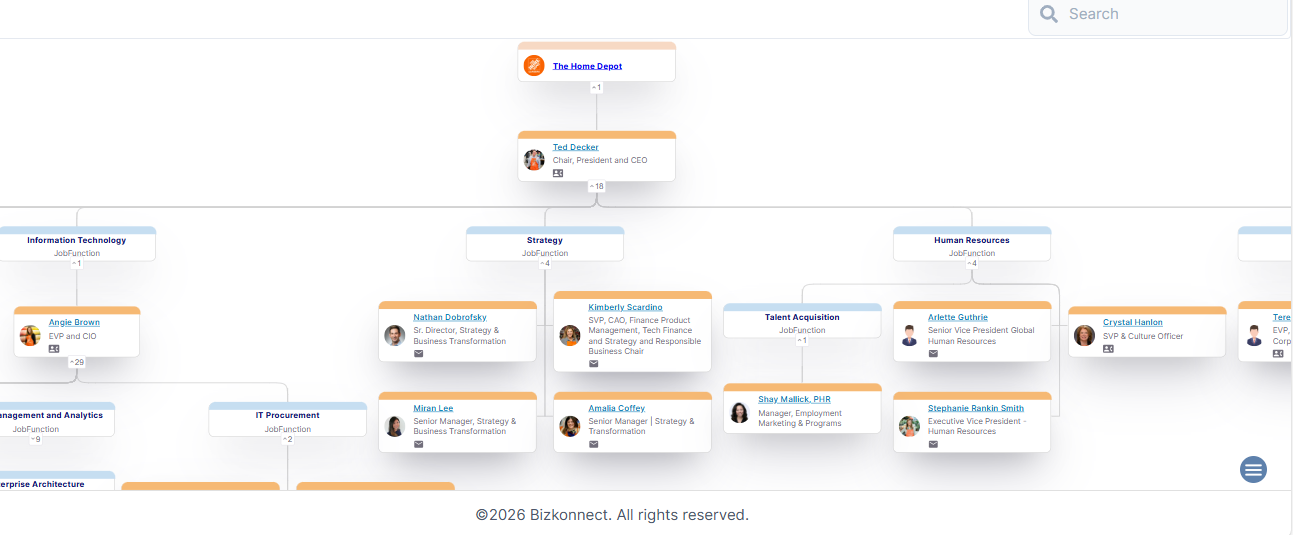Click Nathan Dobrofsky's avatar photo
The image size is (1293, 535).
tap(395, 335)
